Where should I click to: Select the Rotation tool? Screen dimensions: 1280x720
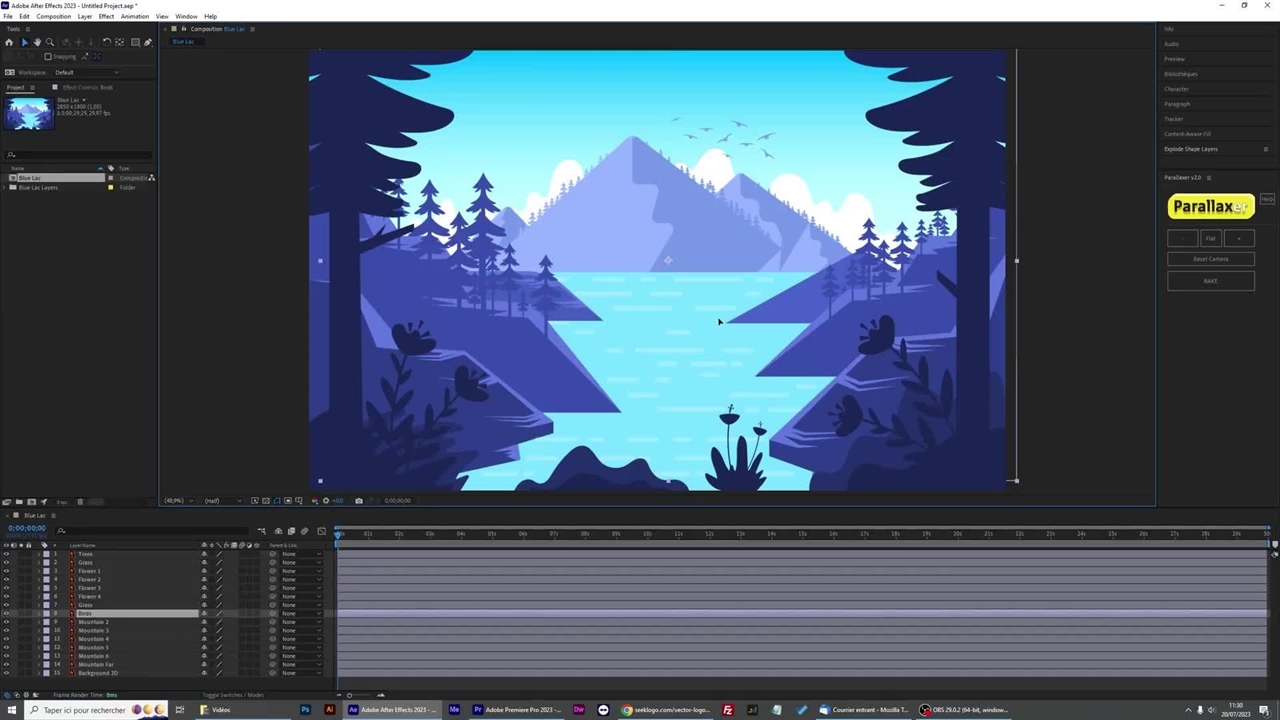tap(106, 42)
